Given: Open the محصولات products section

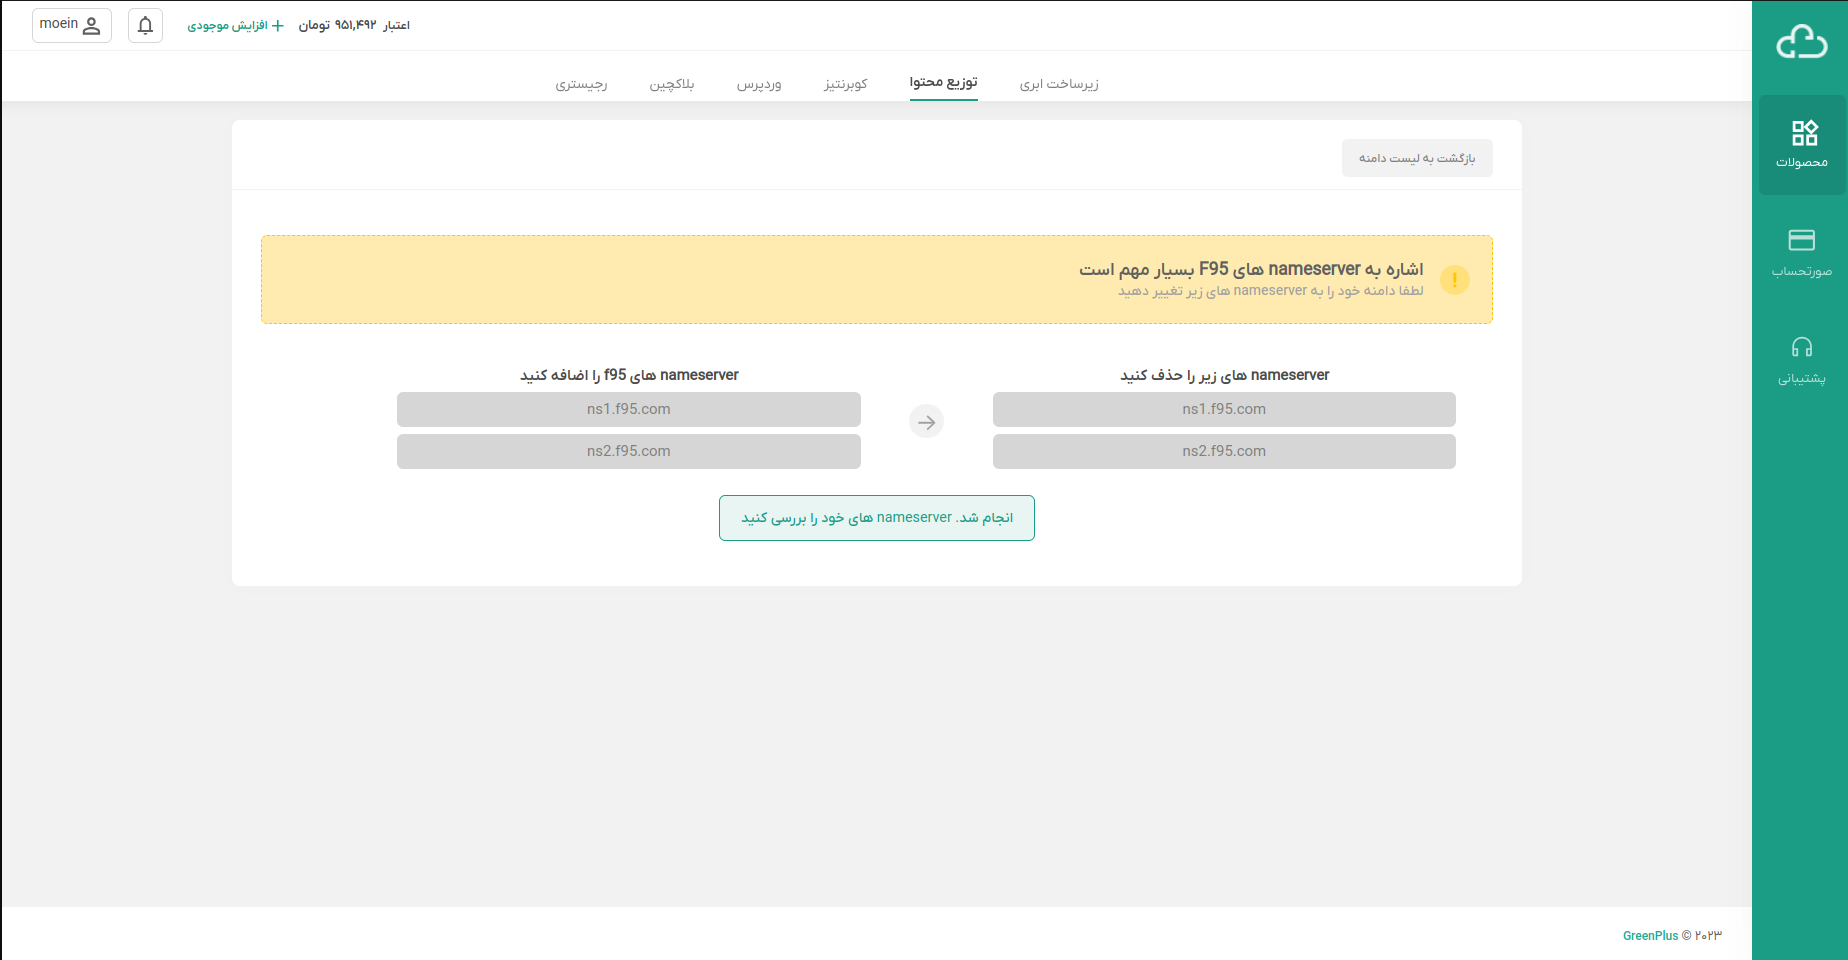Looking at the screenshot, I should [x=1802, y=145].
